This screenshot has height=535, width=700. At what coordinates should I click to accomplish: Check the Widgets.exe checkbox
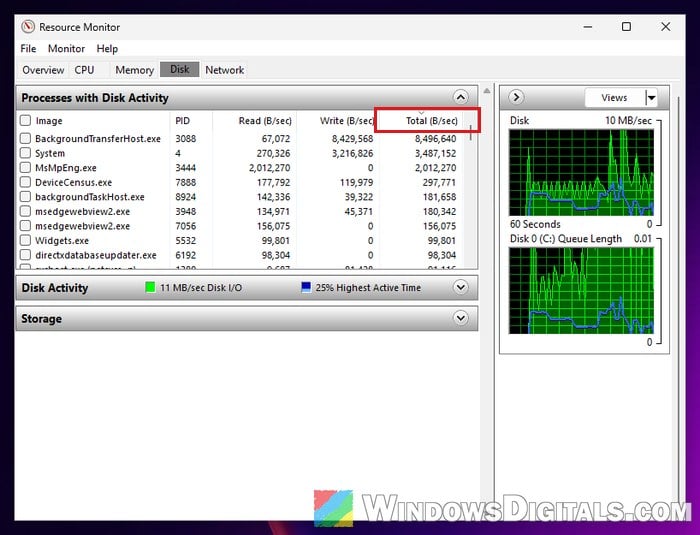click(25, 240)
